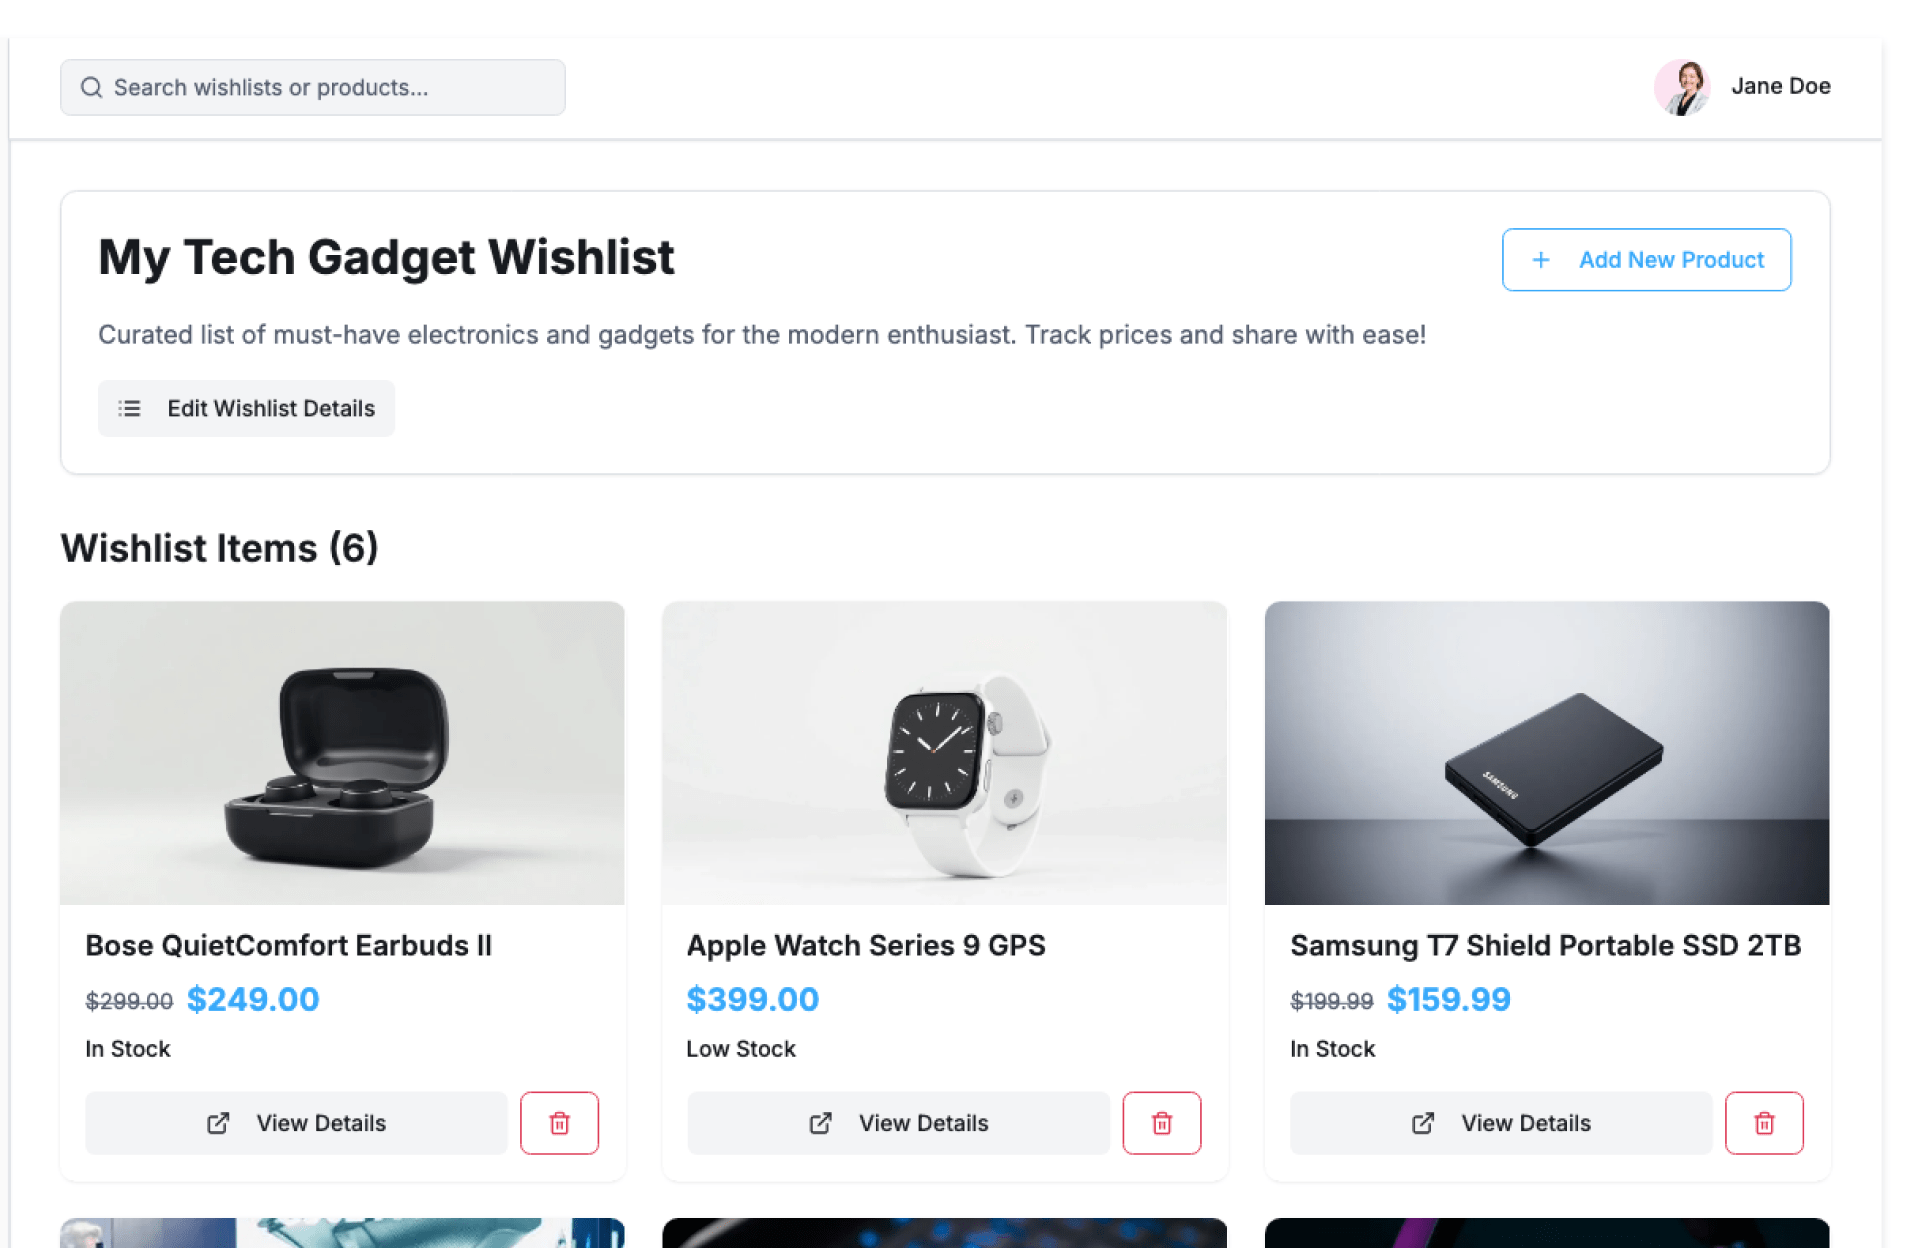Screen dimensions: 1920x1248
Task: Click external link icon on Apple Watch card
Action: 820,1123
